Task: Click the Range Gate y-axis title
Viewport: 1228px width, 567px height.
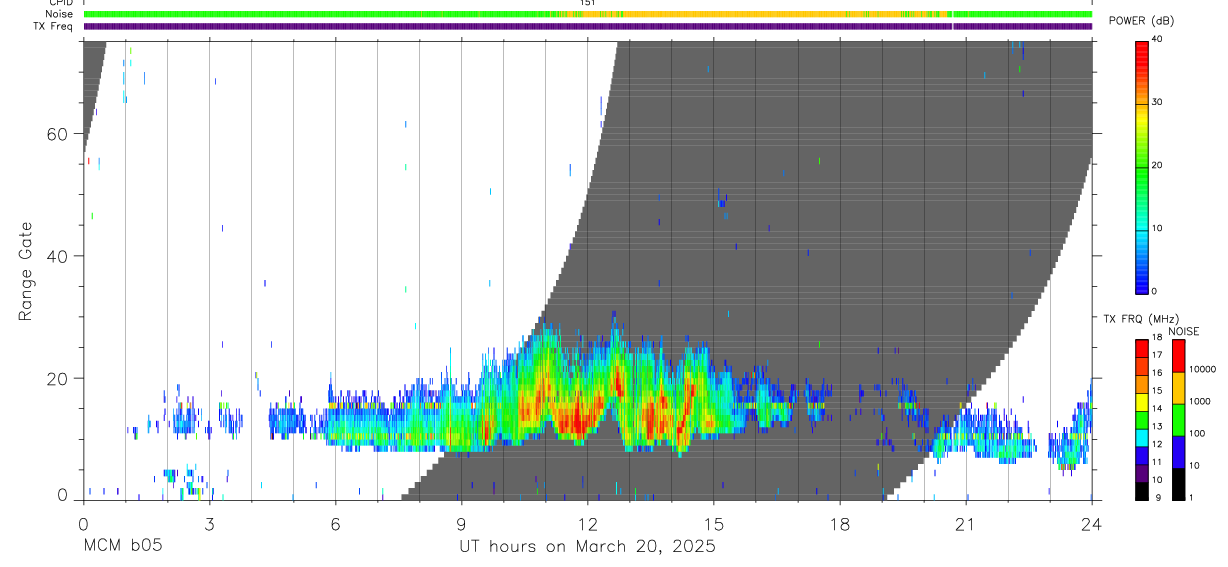Action: click(26, 271)
